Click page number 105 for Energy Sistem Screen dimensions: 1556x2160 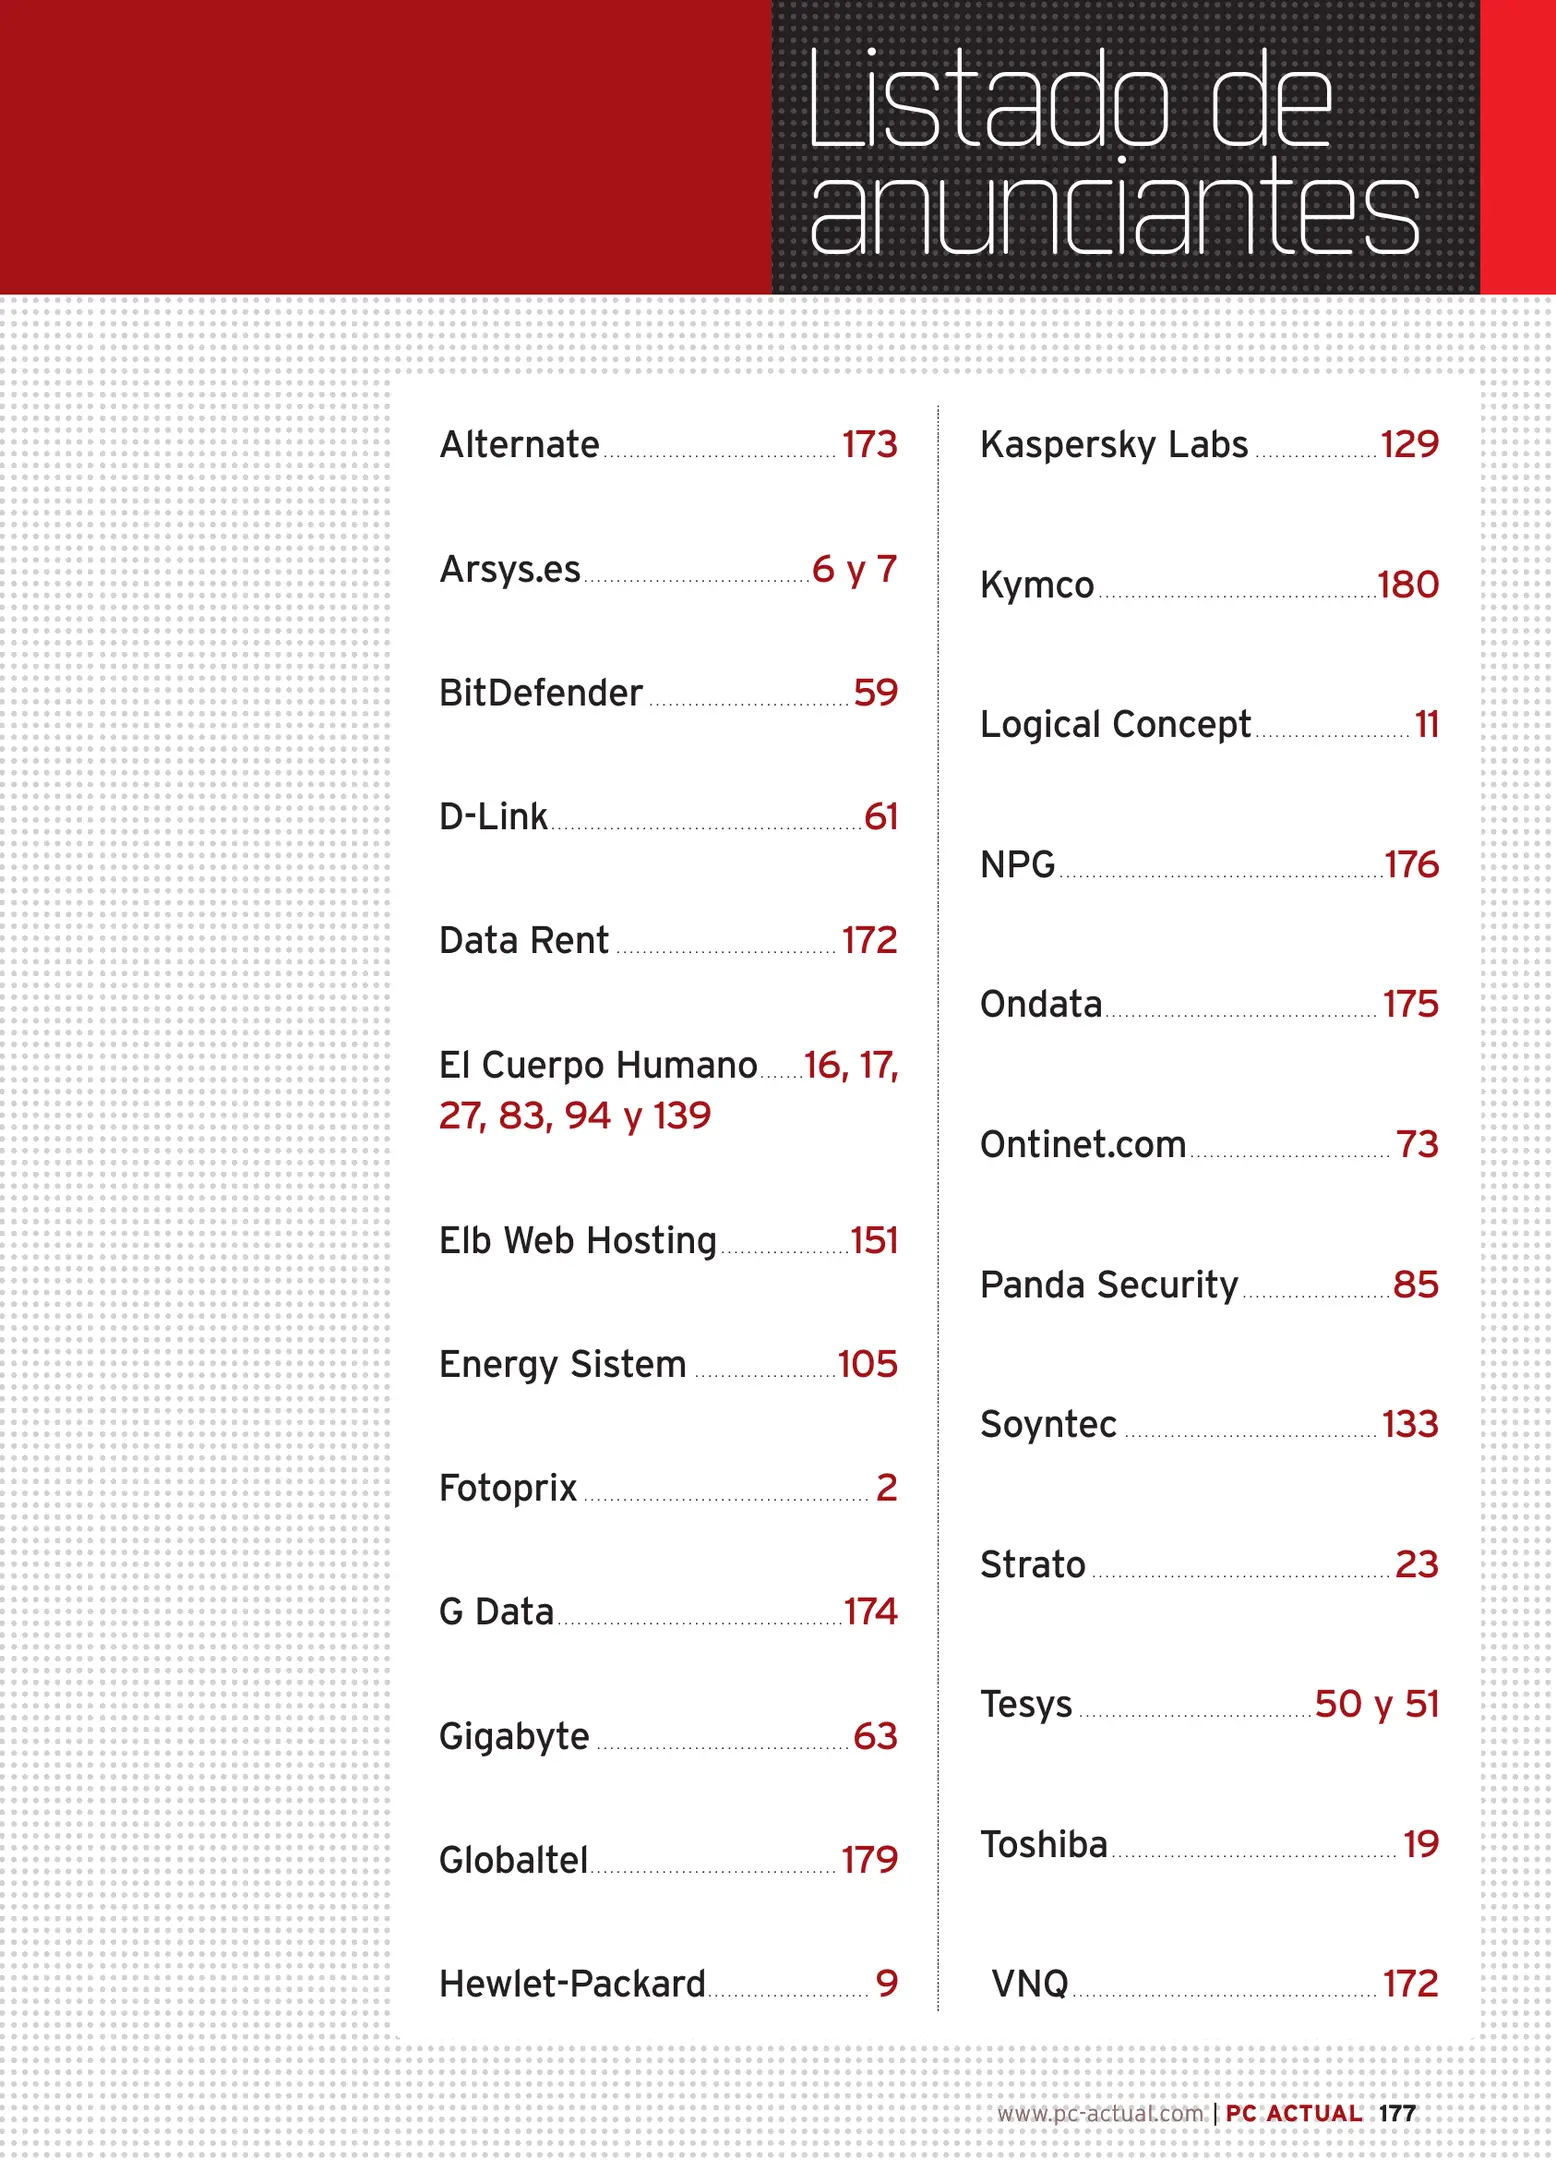[867, 1365]
